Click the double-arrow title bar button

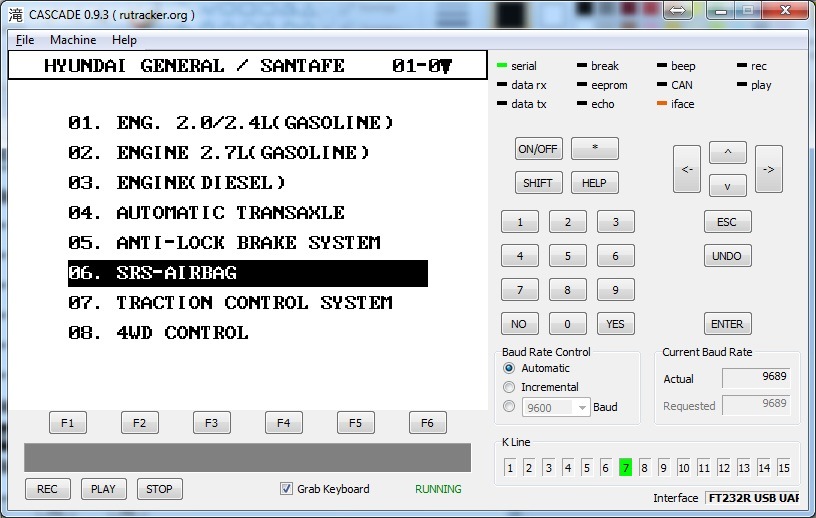point(678,10)
